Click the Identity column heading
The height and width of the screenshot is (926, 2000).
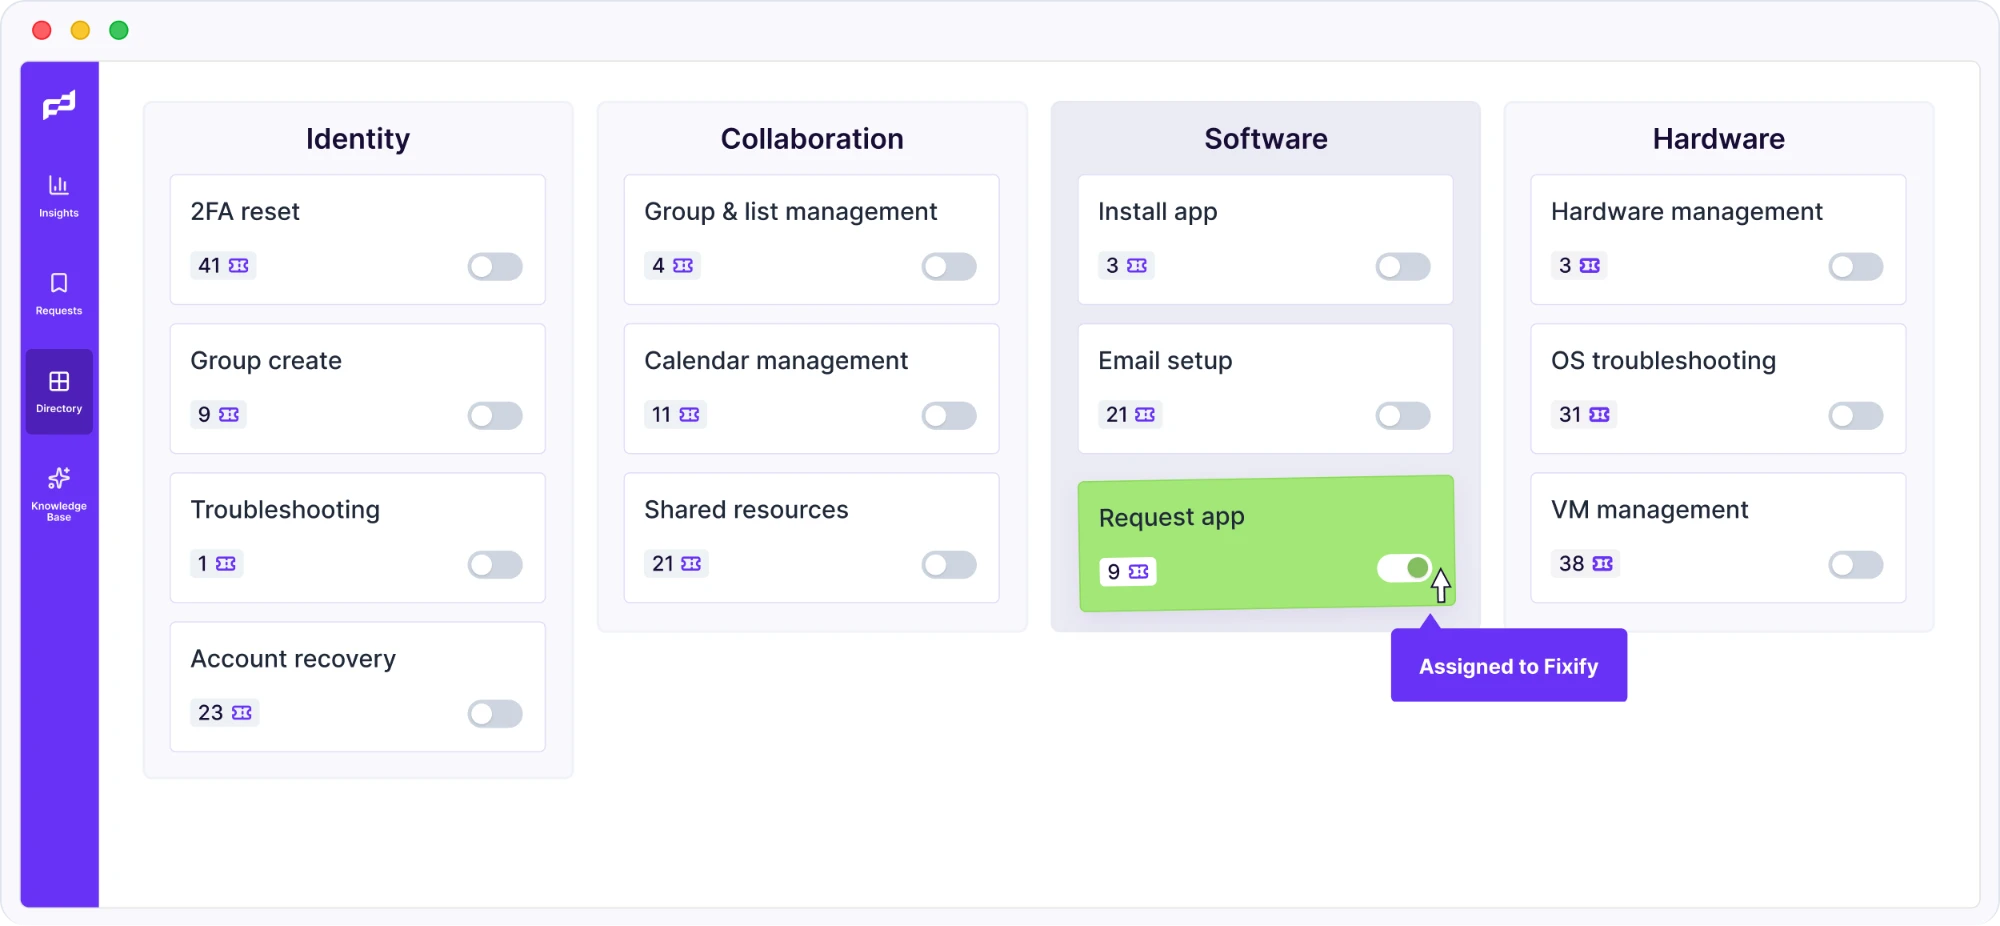358,139
